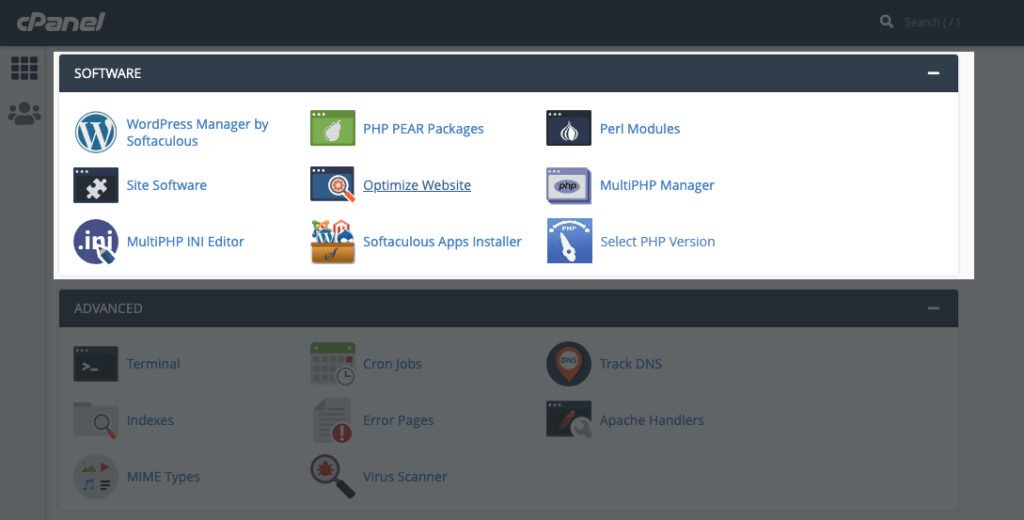This screenshot has width=1024, height=520.
Task: Open the Site Software link
Action: point(167,185)
